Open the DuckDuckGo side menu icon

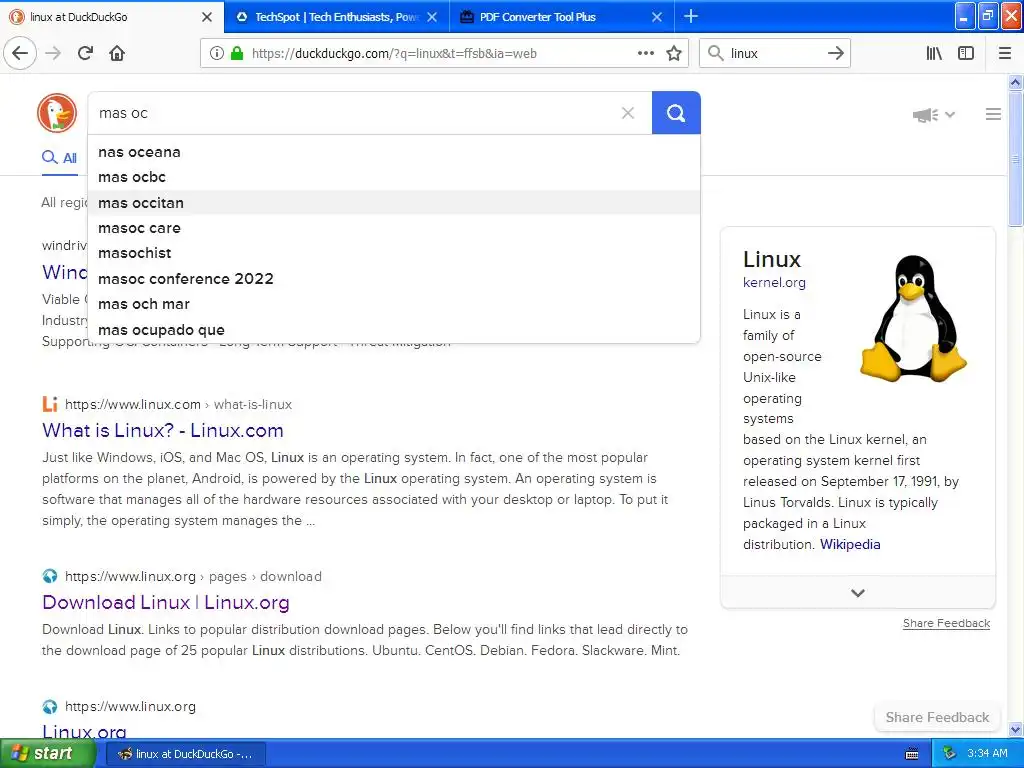point(993,114)
